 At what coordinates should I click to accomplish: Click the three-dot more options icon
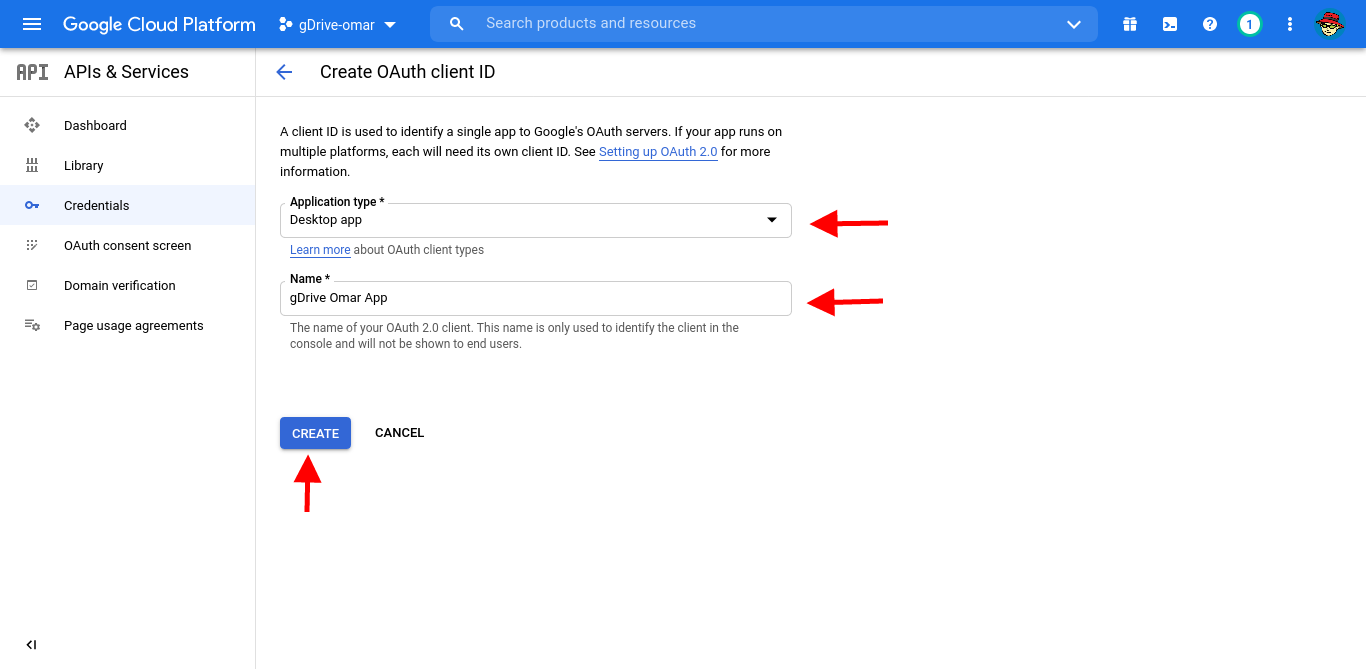[1289, 23]
